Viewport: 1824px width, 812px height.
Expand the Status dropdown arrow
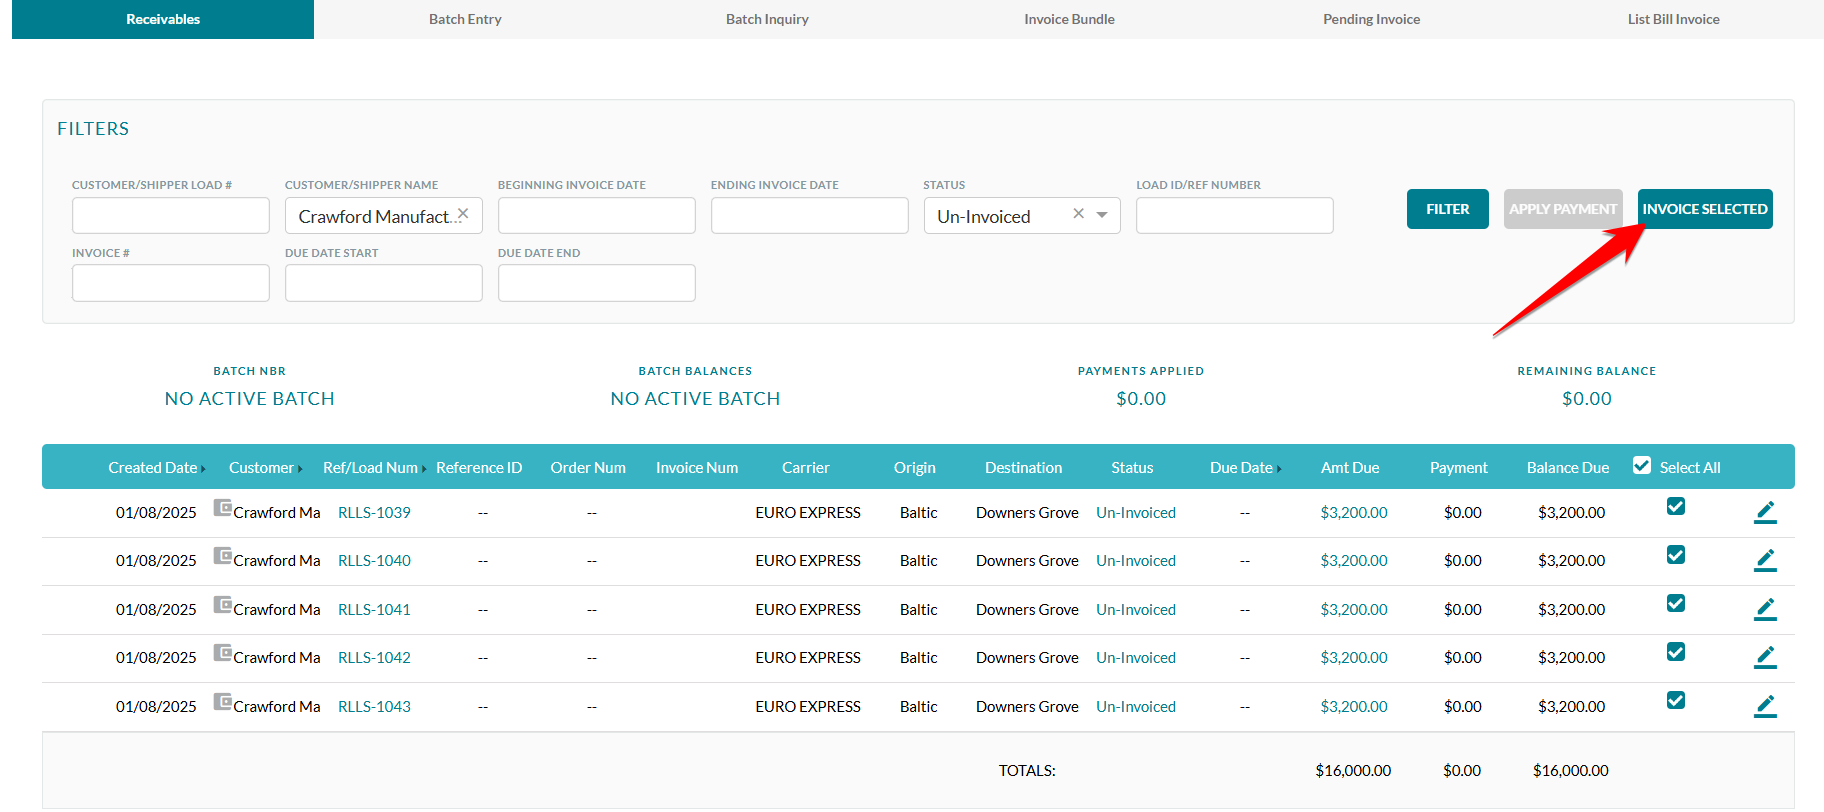1102,215
